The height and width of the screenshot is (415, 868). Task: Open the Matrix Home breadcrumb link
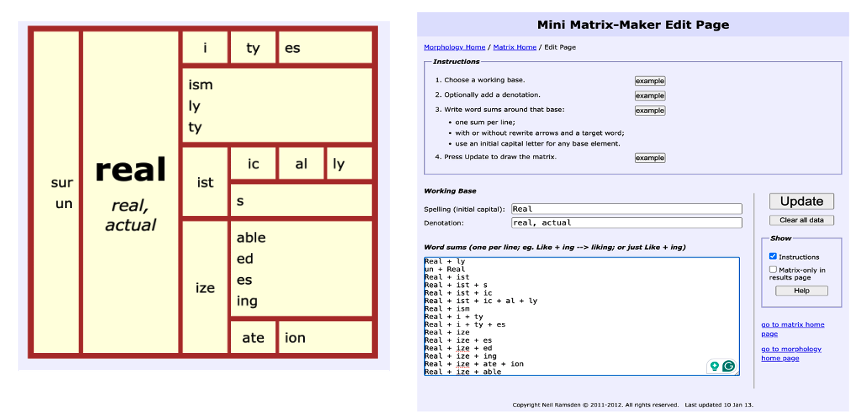coord(514,48)
